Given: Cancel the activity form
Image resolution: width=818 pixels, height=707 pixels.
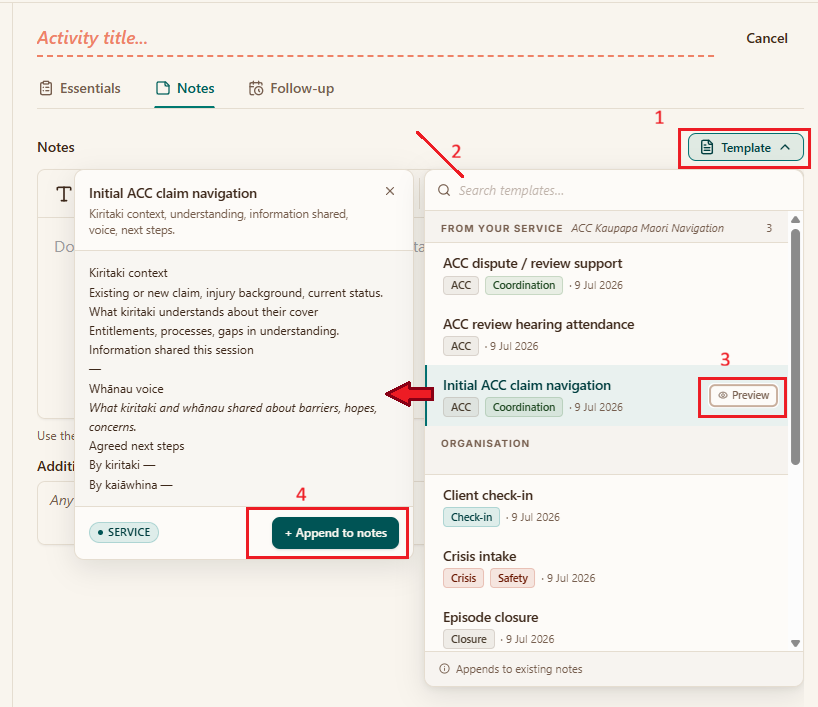Looking at the screenshot, I should click(766, 38).
